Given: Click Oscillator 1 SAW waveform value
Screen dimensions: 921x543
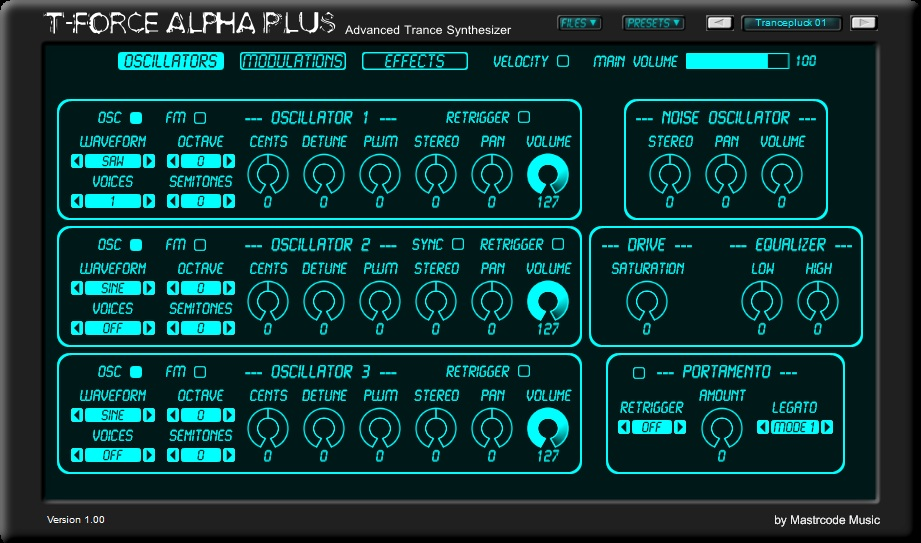Looking at the screenshot, I should pos(113,161).
